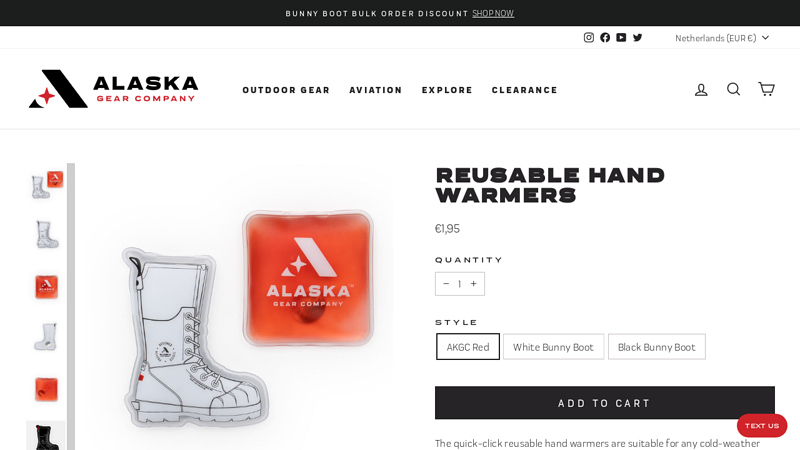Image resolution: width=800 pixels, height=450 pixels.
Task: Open the shopping cart icon
Action: click(766, 89)
